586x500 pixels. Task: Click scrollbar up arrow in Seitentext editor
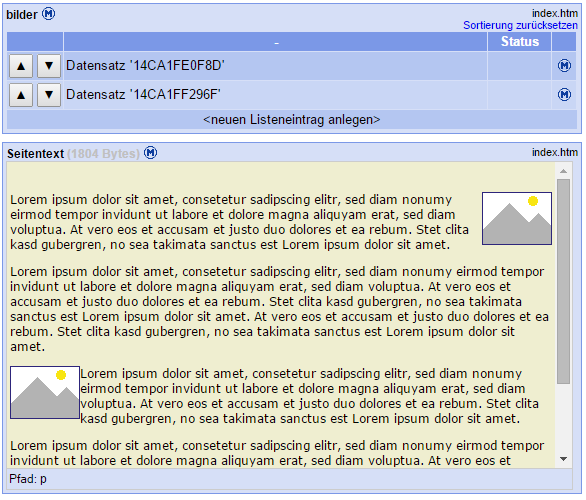pos(564,171)
